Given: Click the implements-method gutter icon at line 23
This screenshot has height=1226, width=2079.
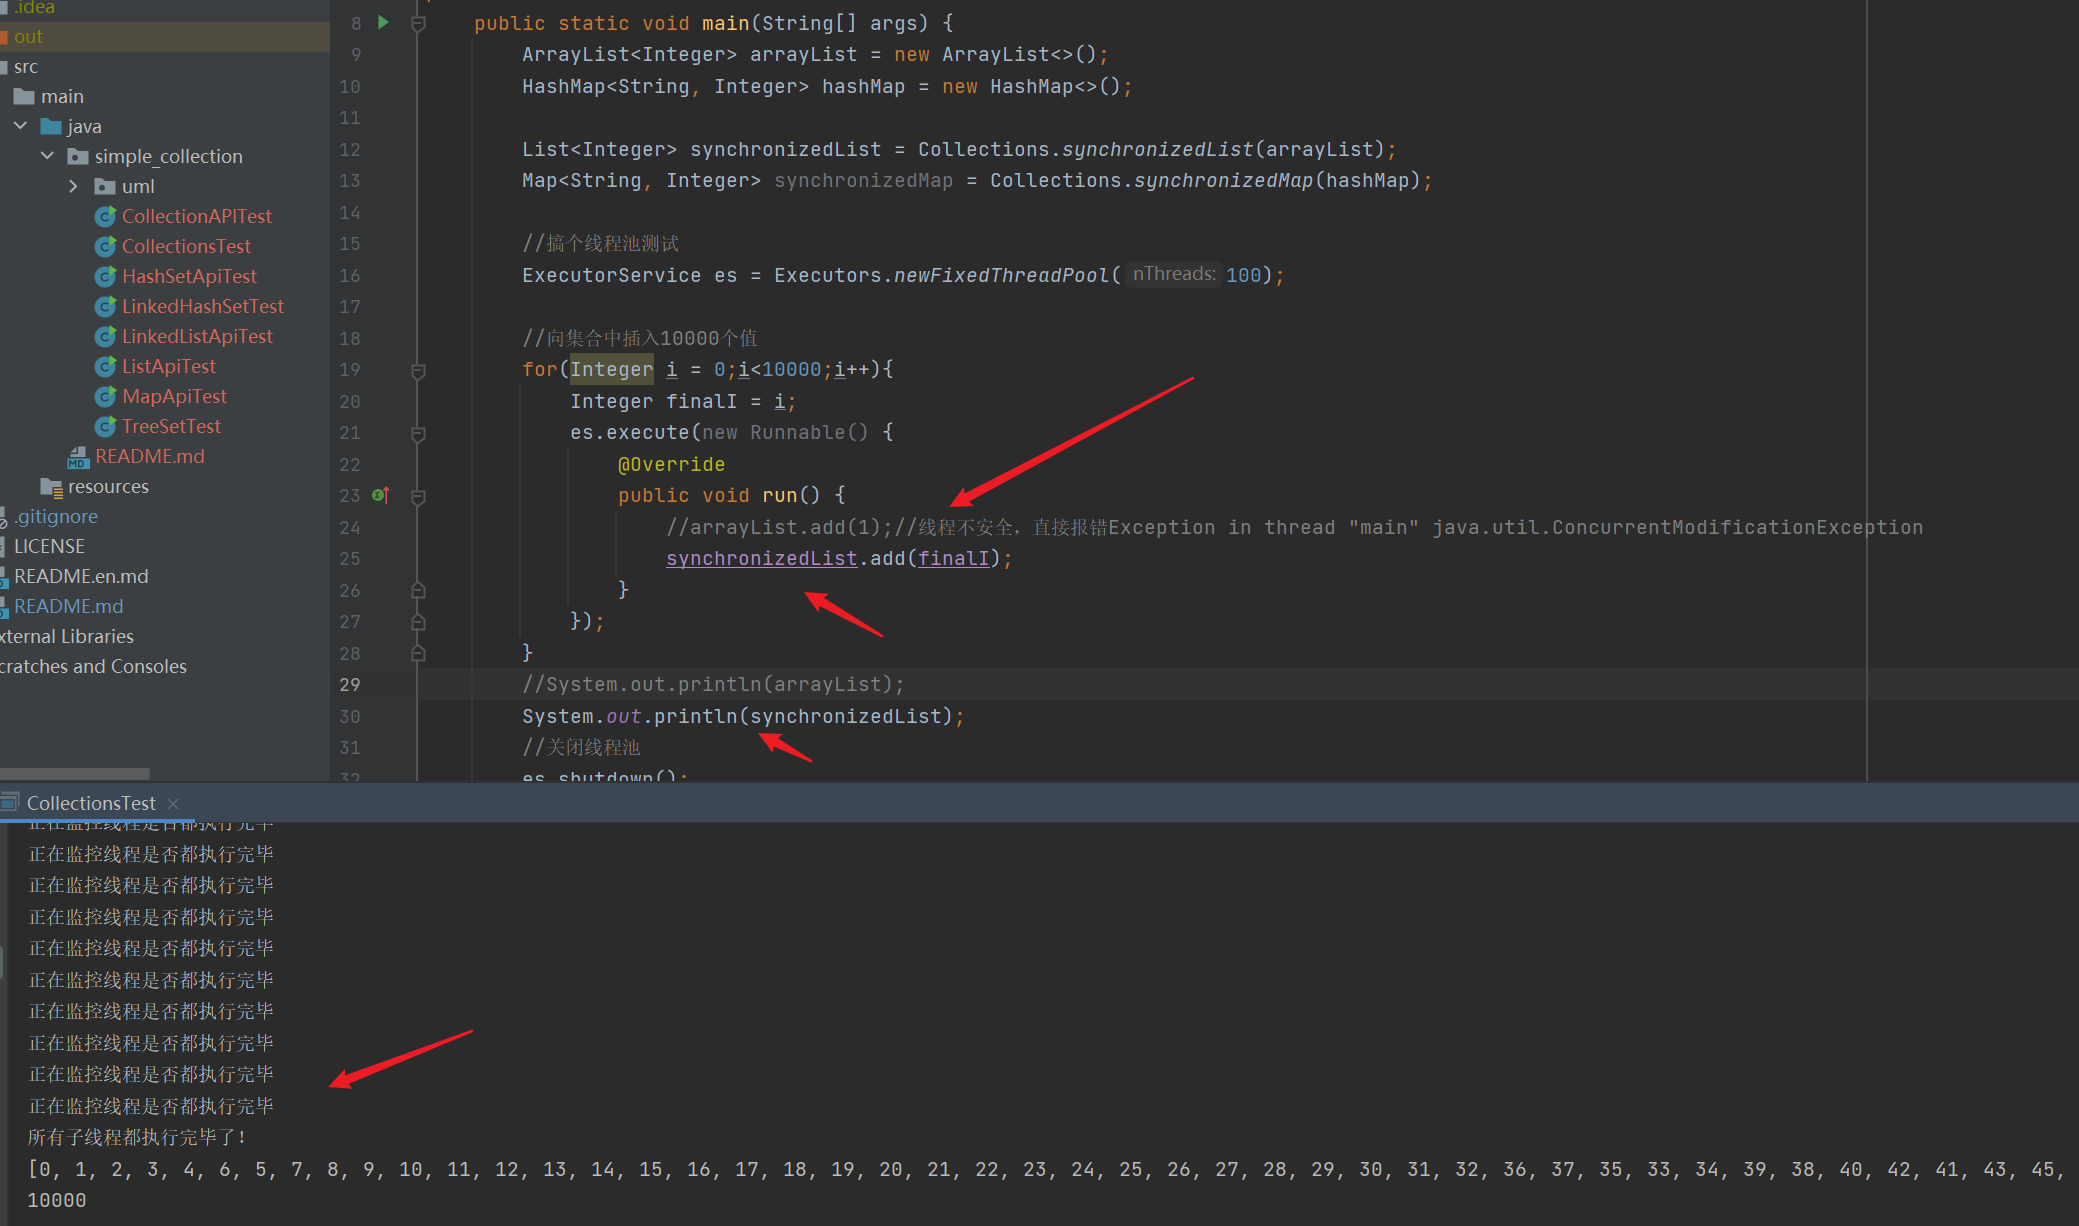Looking at the screenshot, I should pyautogui.click(x=380, y=495).
